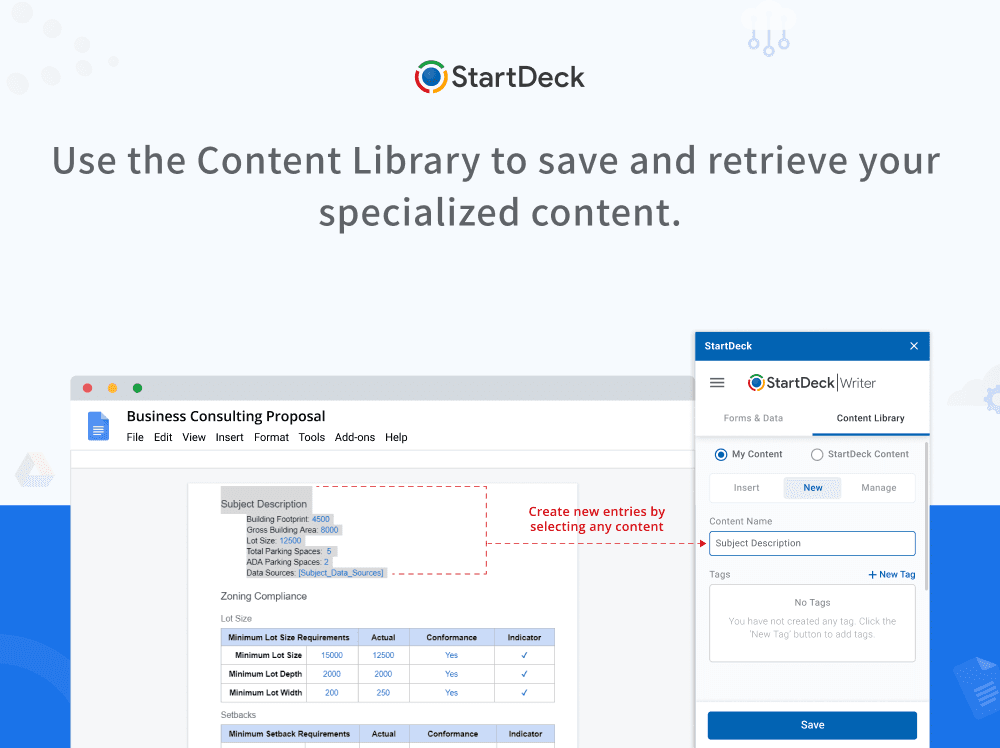Click the yellow window minimize dot
The width and height of the screenshot is (1000, 748).
click(112, 388)
